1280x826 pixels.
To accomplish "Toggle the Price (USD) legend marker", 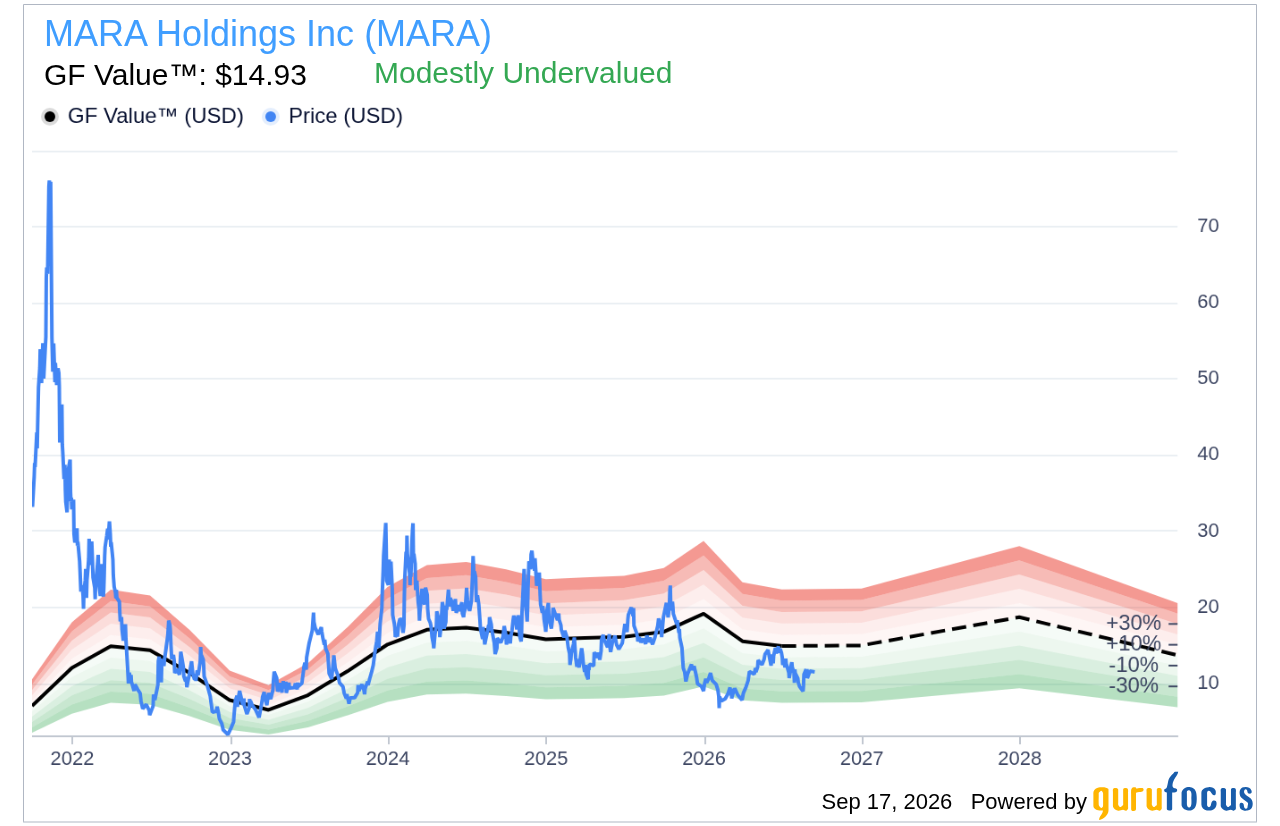I will (x=333, y=116).
